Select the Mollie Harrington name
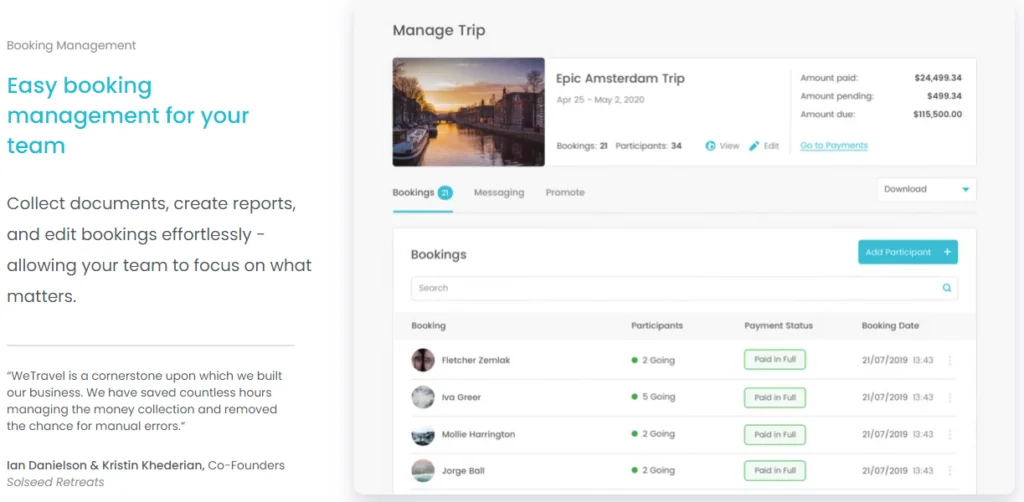Image resolution: width=1024 pixels, height=502 pixels. coord(478,434)
